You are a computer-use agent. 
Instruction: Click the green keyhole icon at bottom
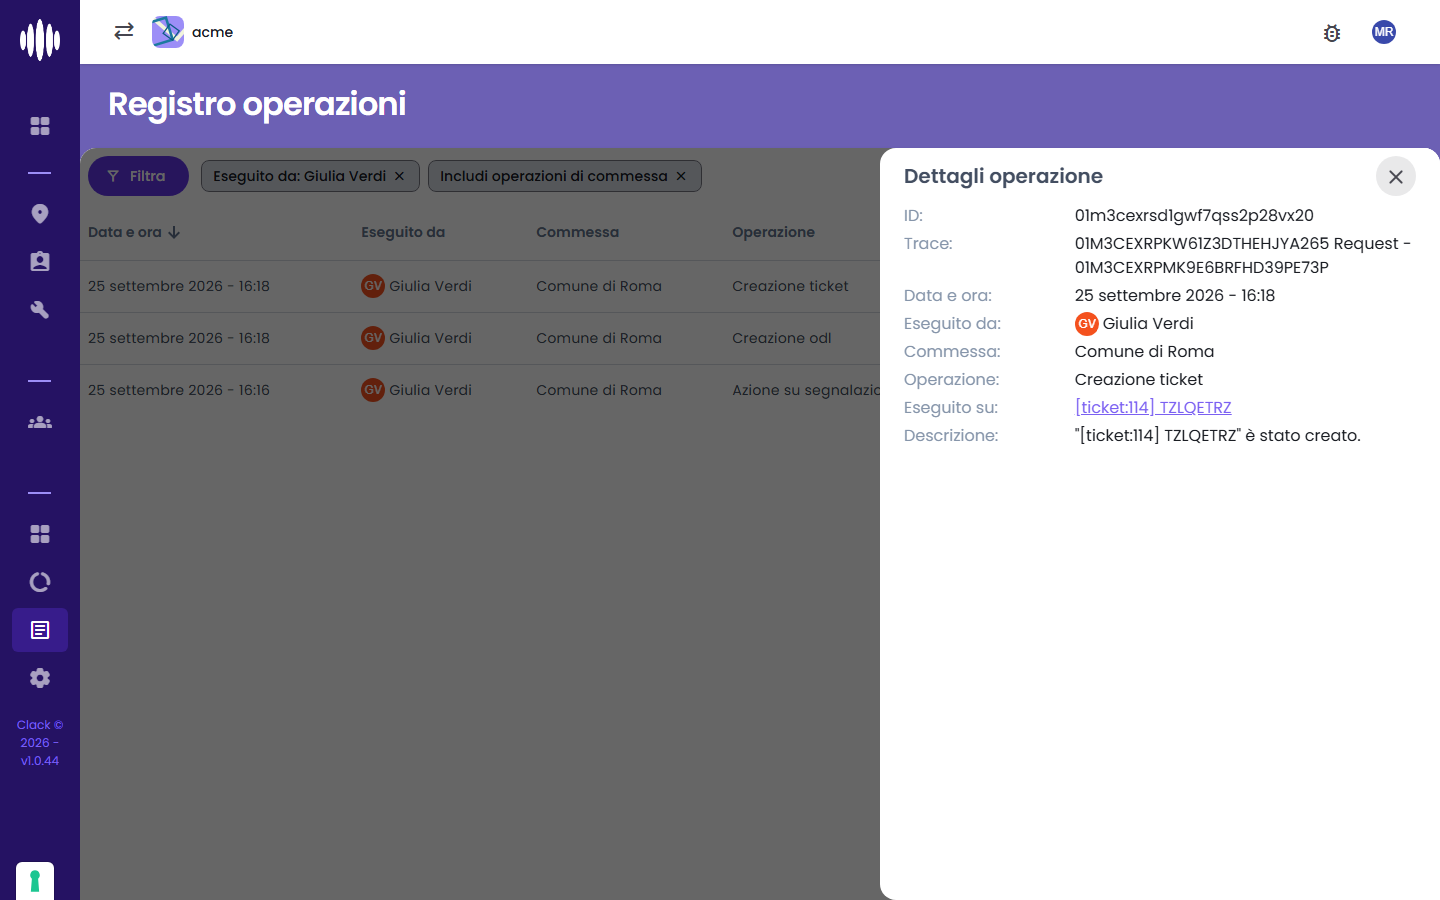click(35, 881)
